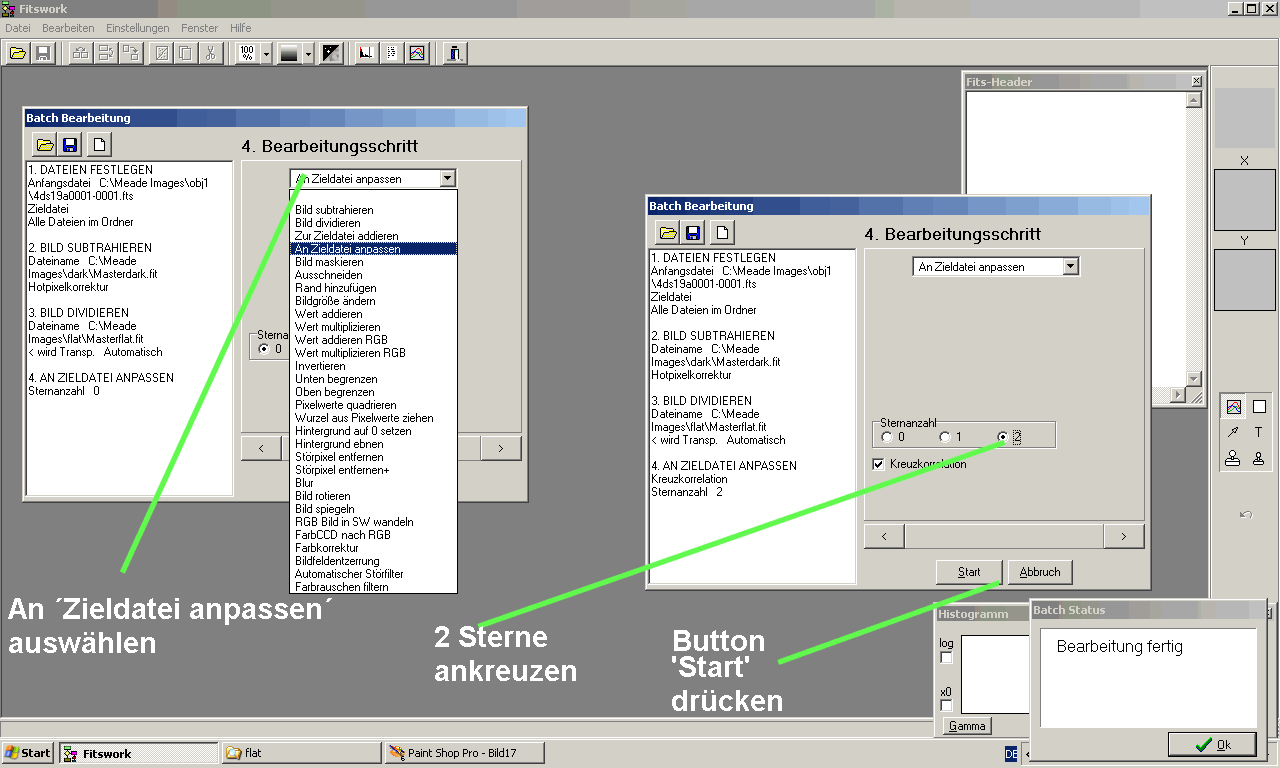Click the Fits-Header vertical scrollbar down arrow
The height and width of the screenshot is (768, 1280).
[1195, 379]
